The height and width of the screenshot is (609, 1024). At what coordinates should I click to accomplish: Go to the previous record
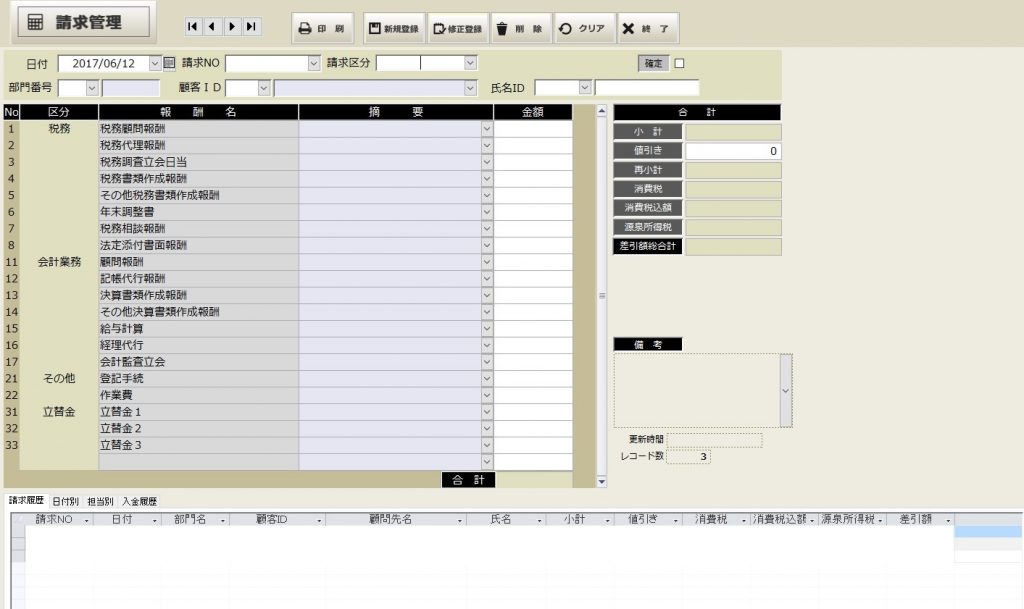tap(212, 27)
